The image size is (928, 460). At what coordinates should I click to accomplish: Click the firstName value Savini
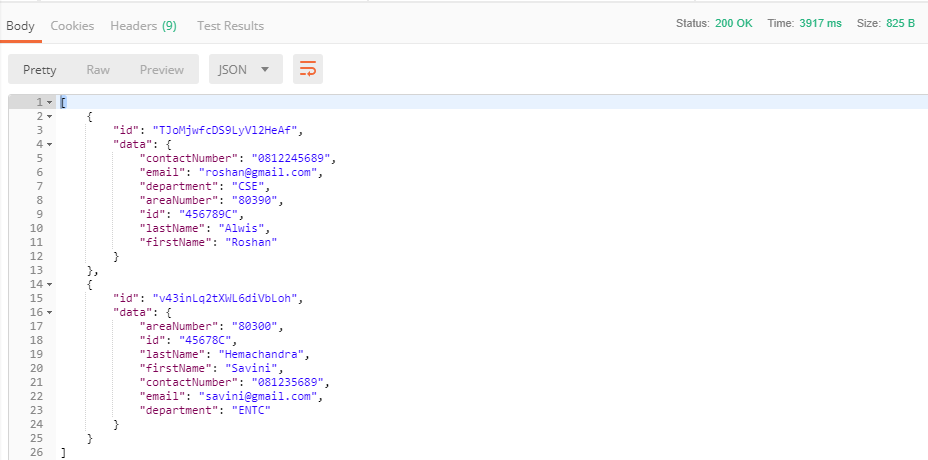pyautogui.click(x=251, y=368)
